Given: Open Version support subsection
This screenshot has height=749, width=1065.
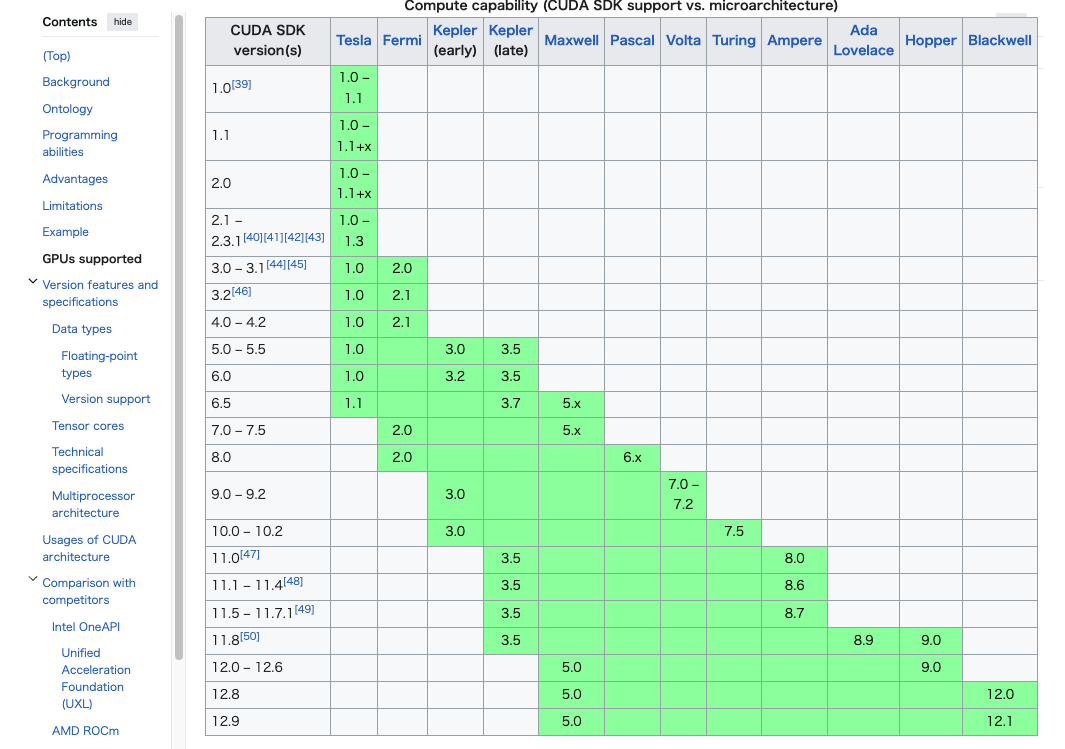Looking at the screenshot, I should pyautogui.click(x=105, y=399).
